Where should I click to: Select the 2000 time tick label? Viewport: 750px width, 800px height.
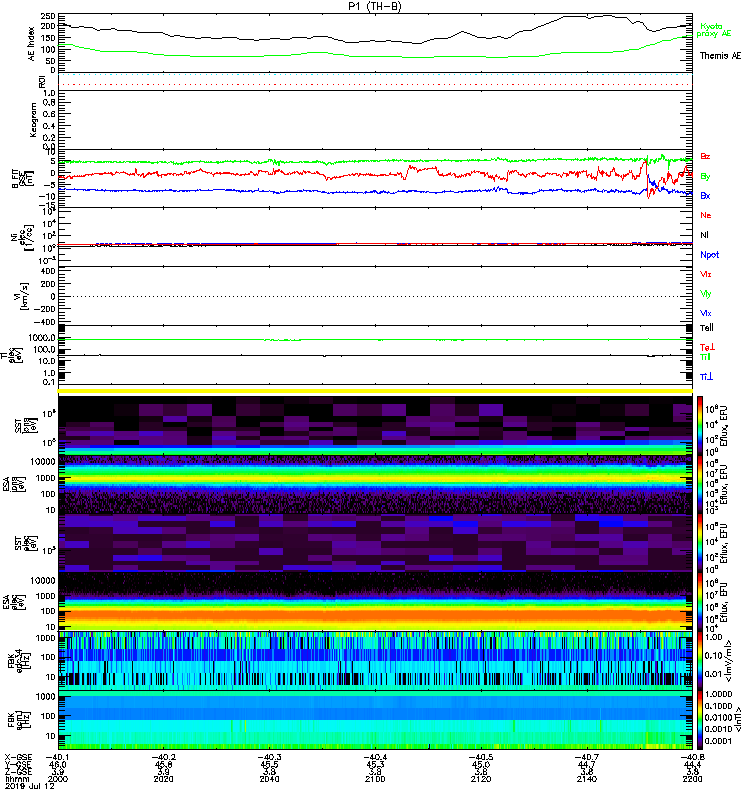pyautogui.click(x=58, y=779)
